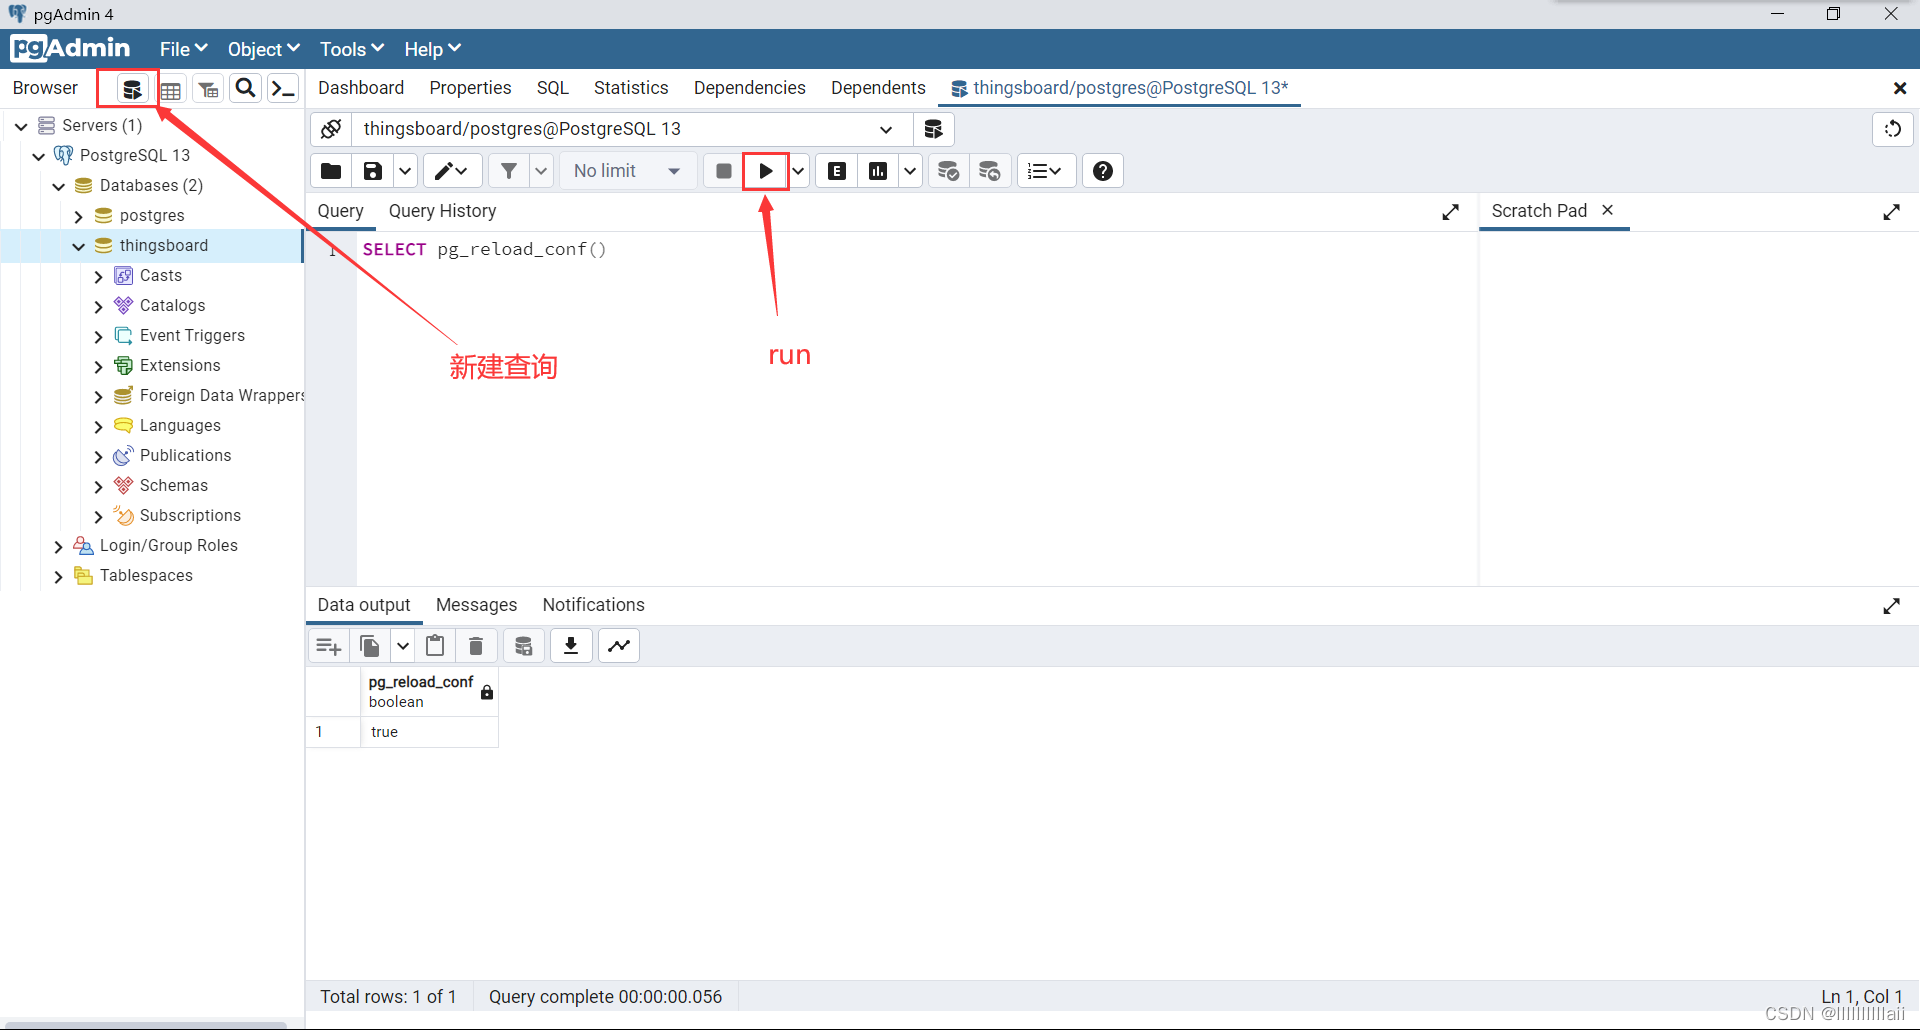The width and height of the screenshot is (1920, 1030).
Task: Expand the query editor with the maximize arrow
Action: [1451, 212]
